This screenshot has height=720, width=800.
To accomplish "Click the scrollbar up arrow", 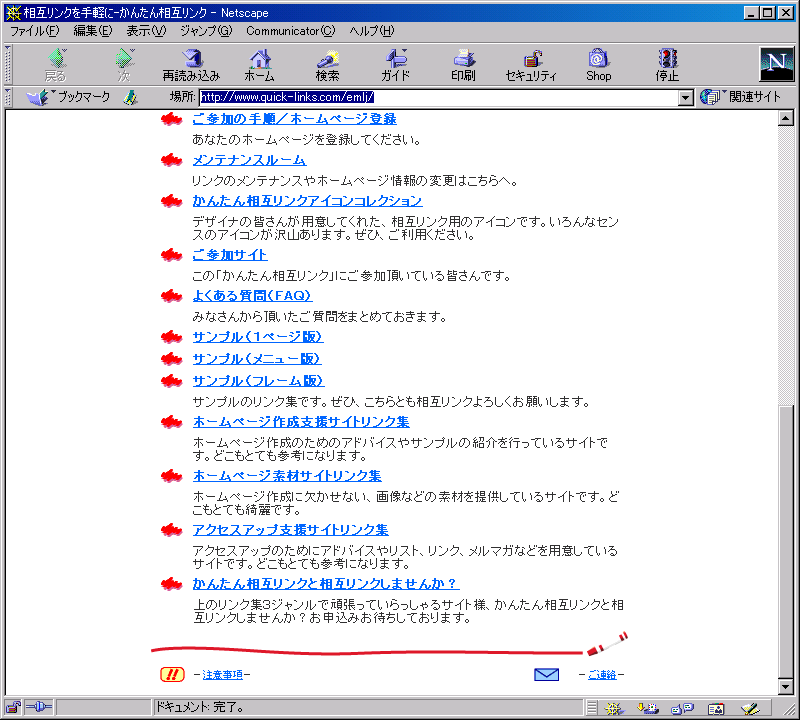I will tap(786, 118).
